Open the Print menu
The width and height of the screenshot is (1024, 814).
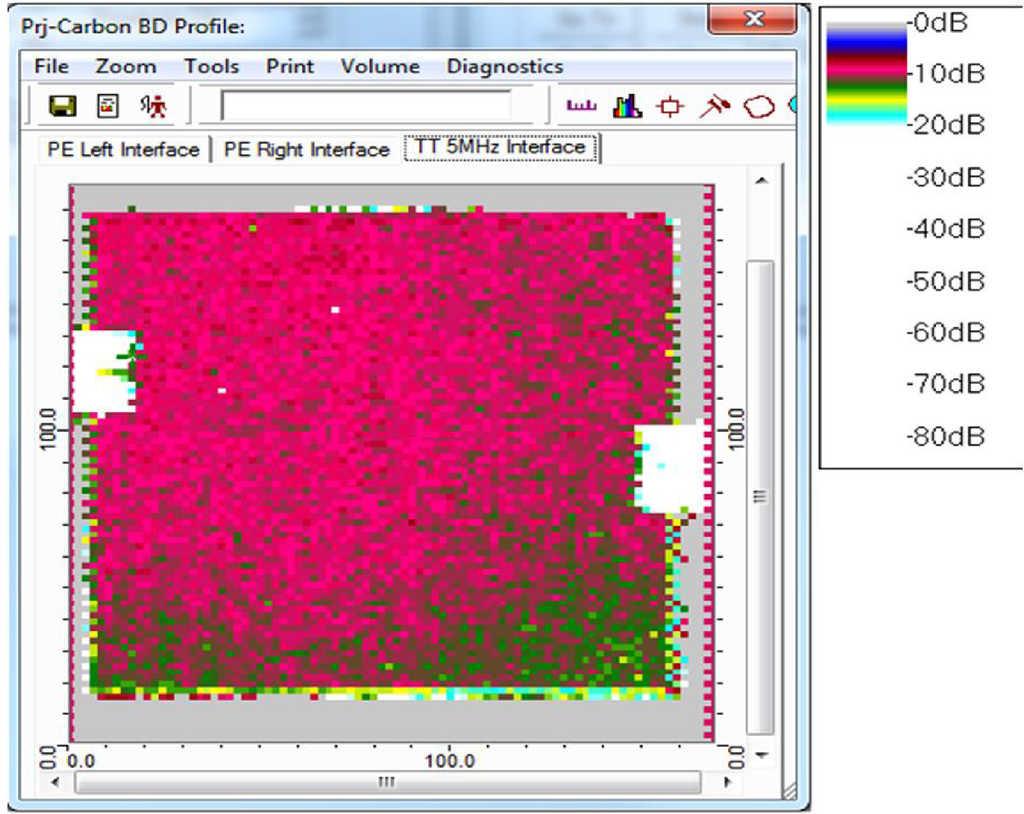[290, 67]
